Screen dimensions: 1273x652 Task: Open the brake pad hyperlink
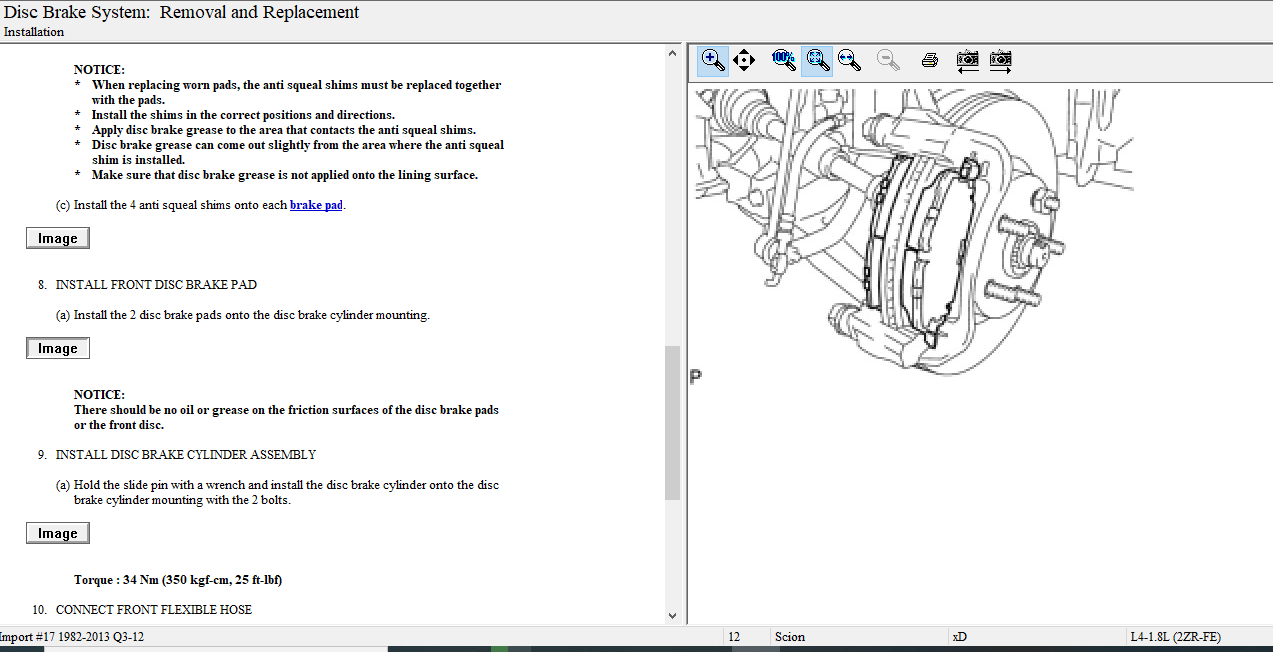(x=316, y=205)
